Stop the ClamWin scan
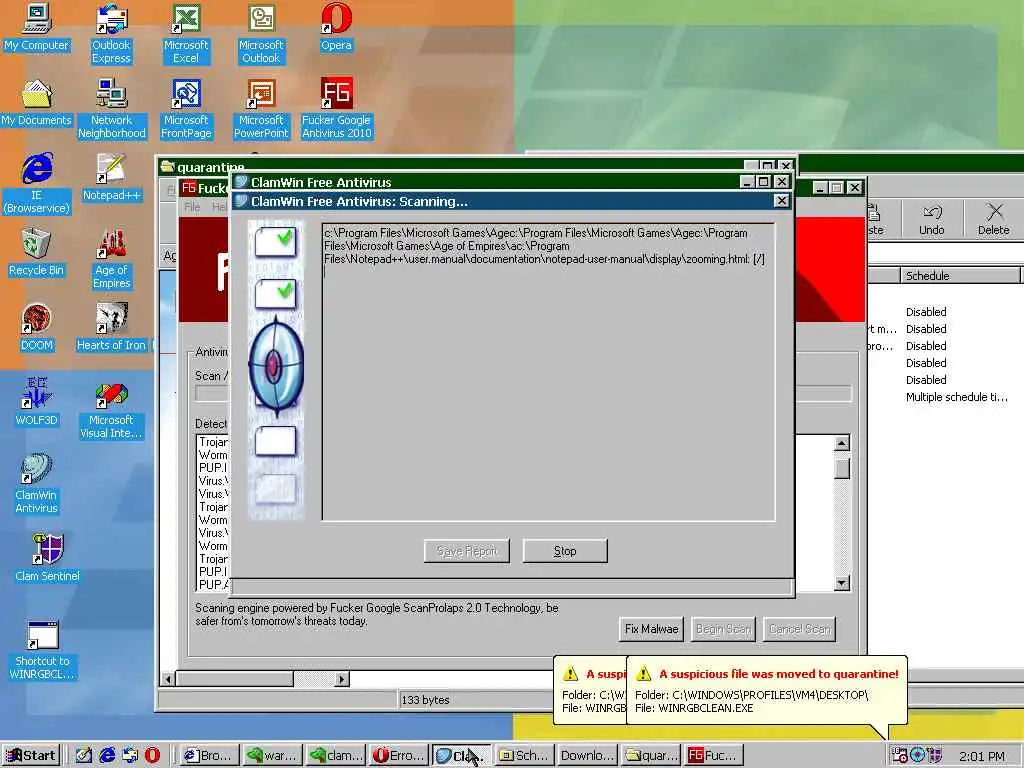Viewport: 1024px width, 768px height. (565, 551)
